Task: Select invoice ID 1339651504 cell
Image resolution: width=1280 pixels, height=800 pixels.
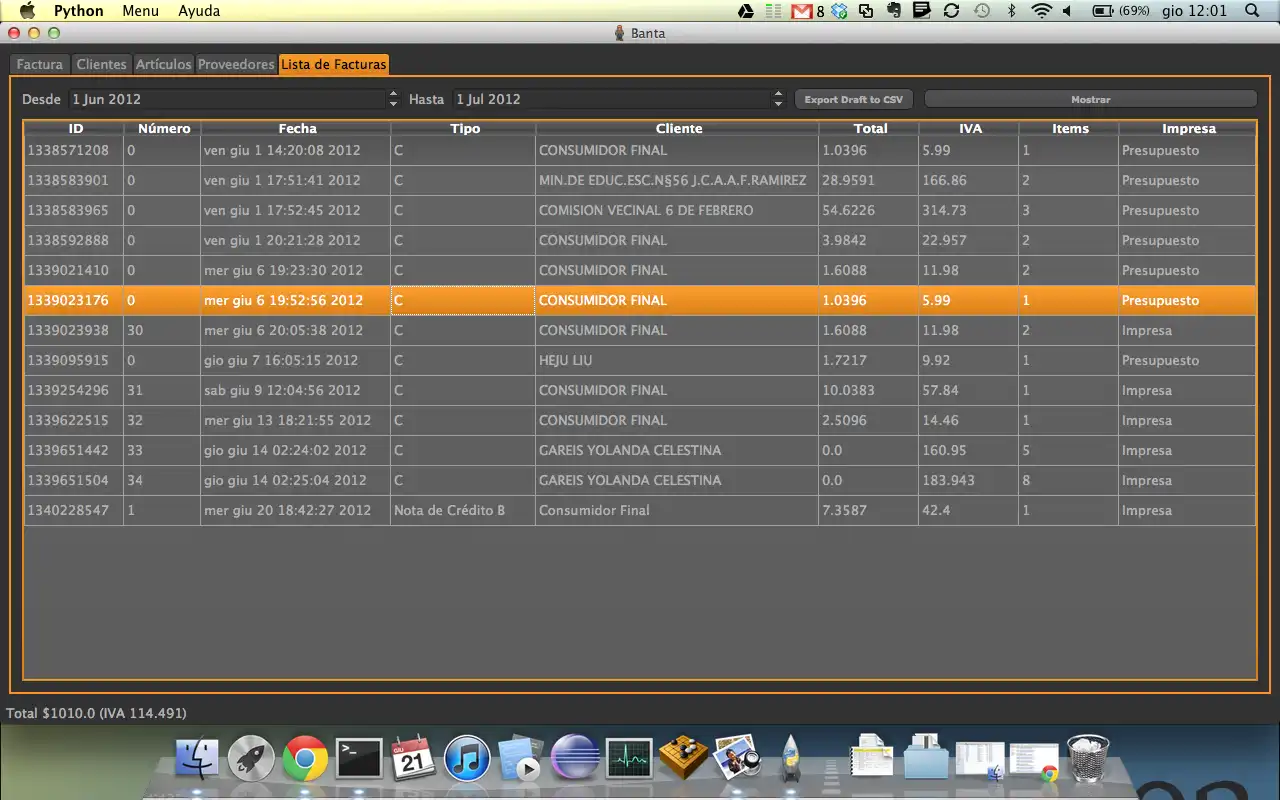Action: (74, 480)
